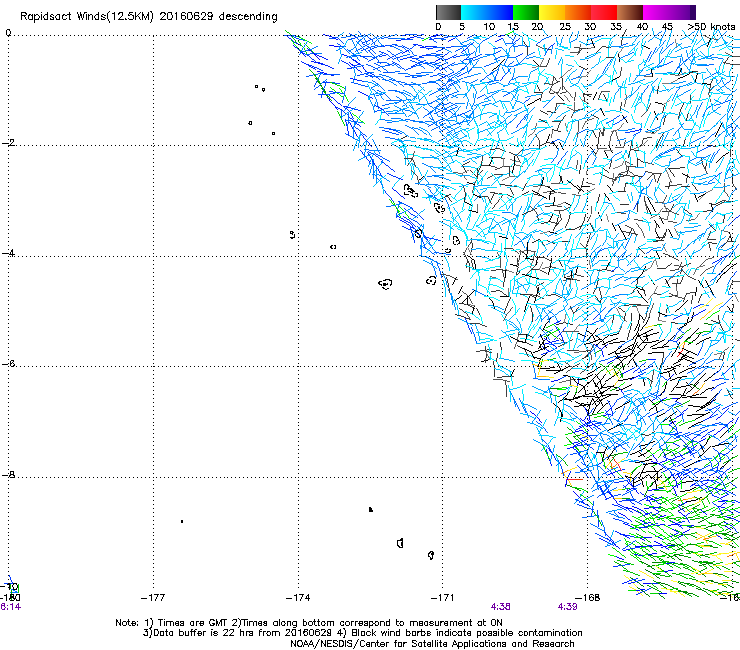Click the '-168' longitude axis label
Image resolution: width=740 pixels, height=650 pixels.
(x=588, y=598)
